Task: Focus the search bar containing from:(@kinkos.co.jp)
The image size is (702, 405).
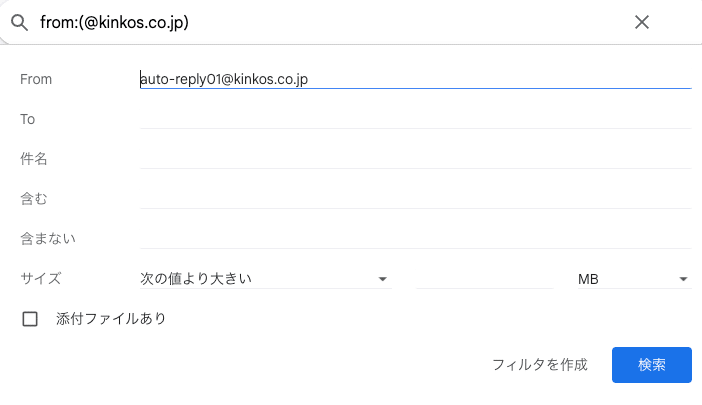Action: pyautogui.click(x=331, y=22)
